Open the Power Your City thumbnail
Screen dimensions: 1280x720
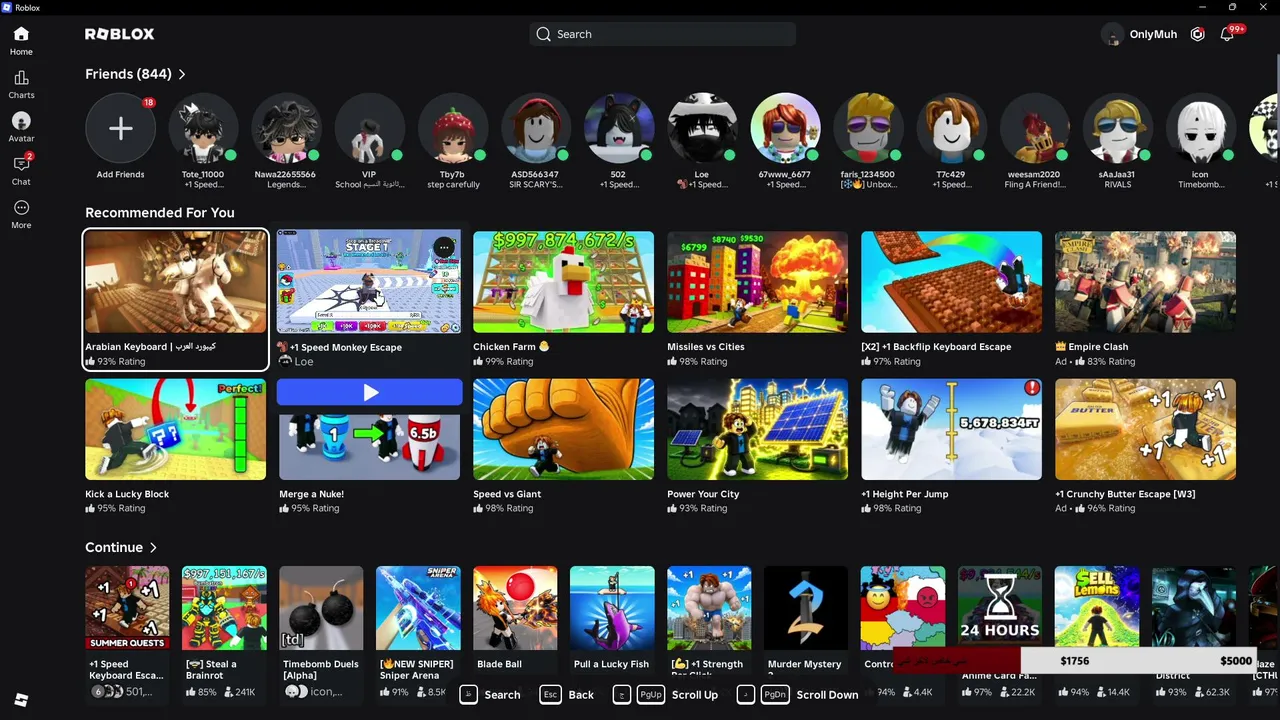click(x=757, y=429)
